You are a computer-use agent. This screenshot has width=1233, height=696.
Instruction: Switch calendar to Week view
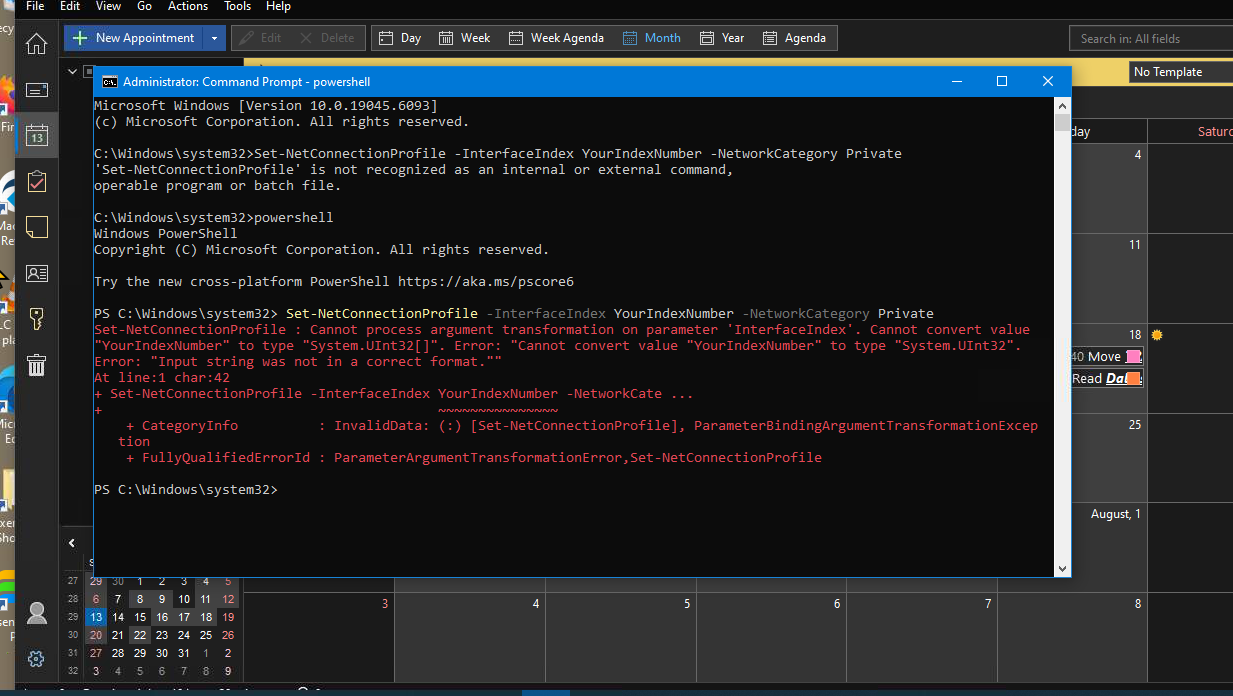pos(464,38)
